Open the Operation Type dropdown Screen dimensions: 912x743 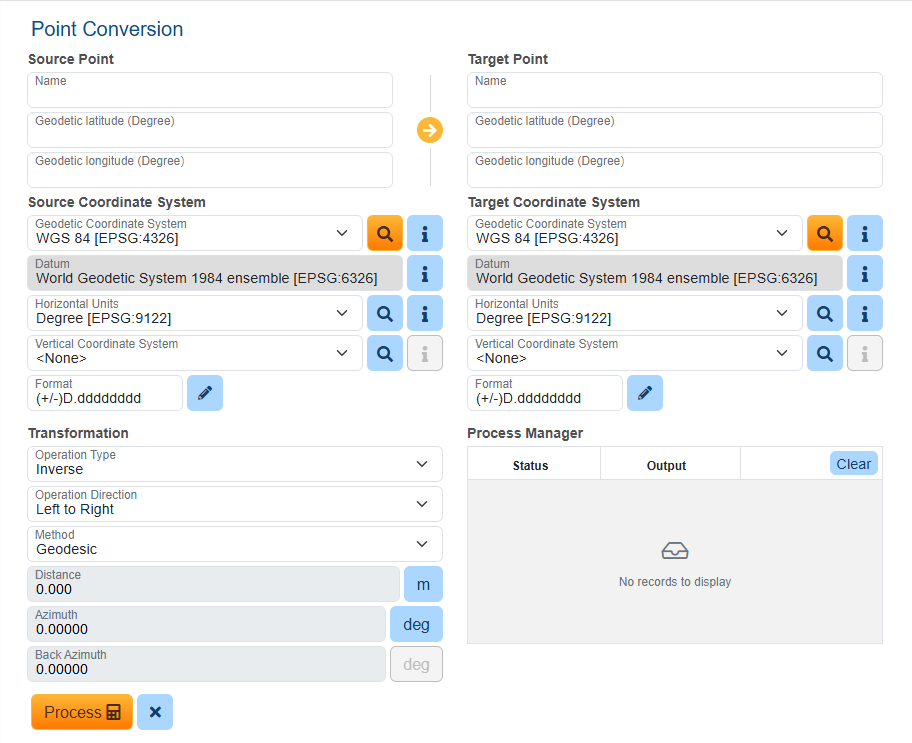coord(235,464)
